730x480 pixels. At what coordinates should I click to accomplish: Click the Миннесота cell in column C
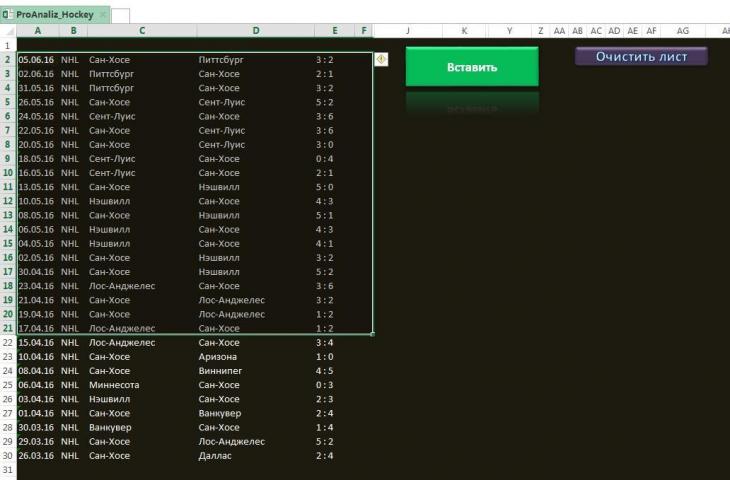coord(114,385)
